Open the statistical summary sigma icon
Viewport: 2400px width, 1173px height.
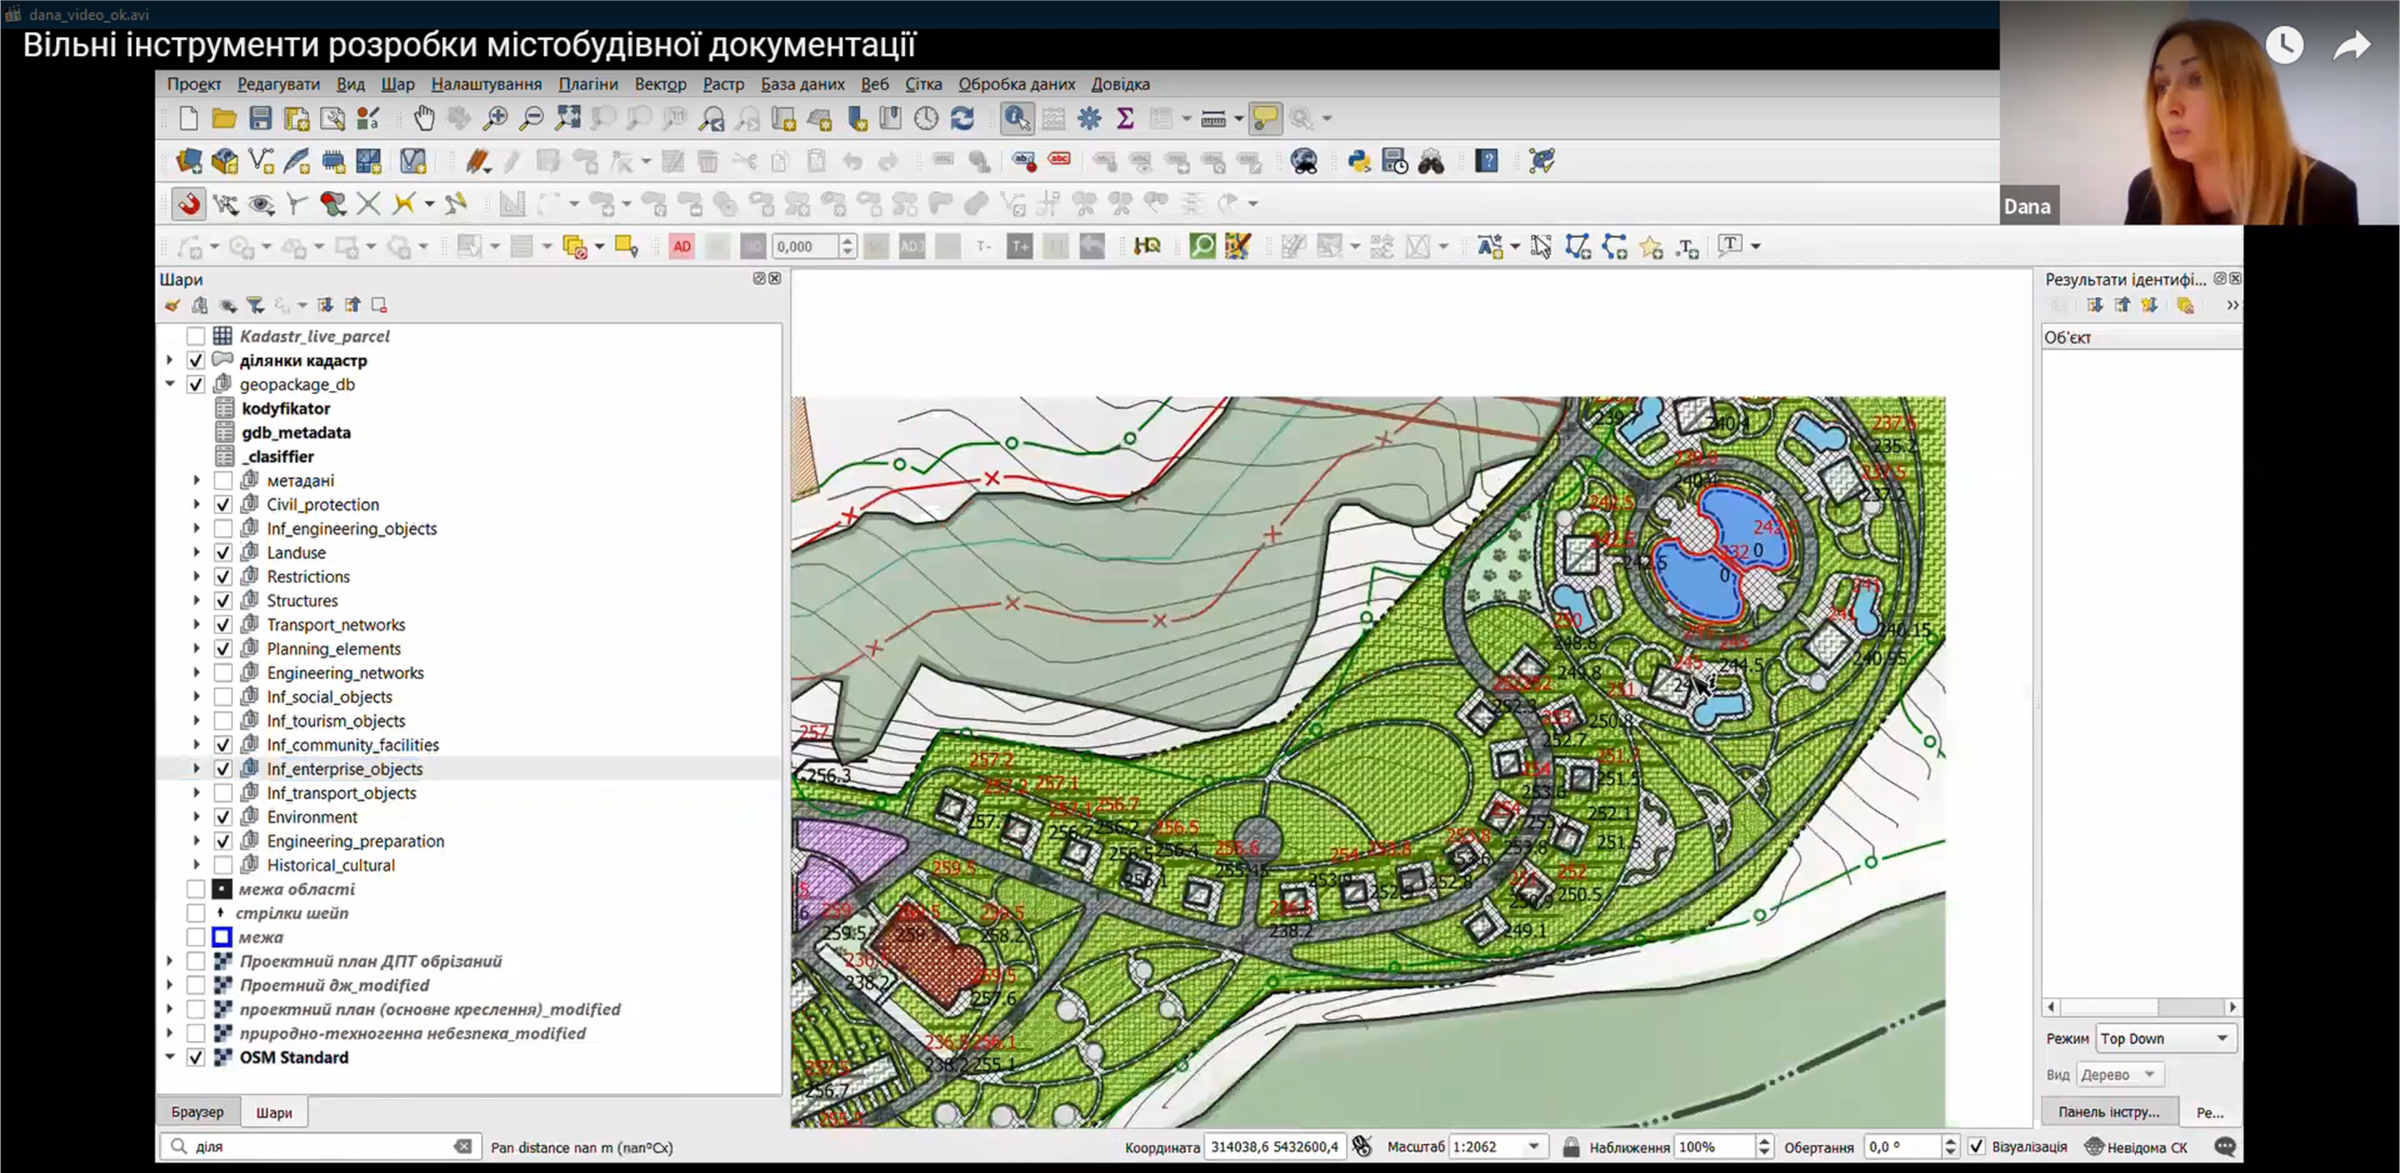pos(1125,119)
